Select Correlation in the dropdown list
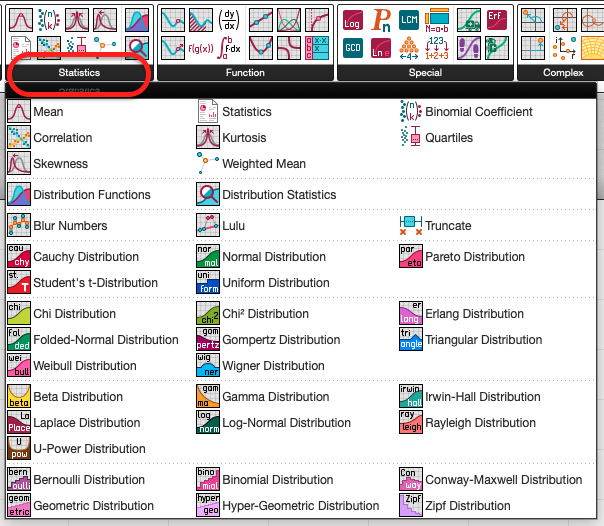This screenshot has width=604, height=526. click(50, 137)
